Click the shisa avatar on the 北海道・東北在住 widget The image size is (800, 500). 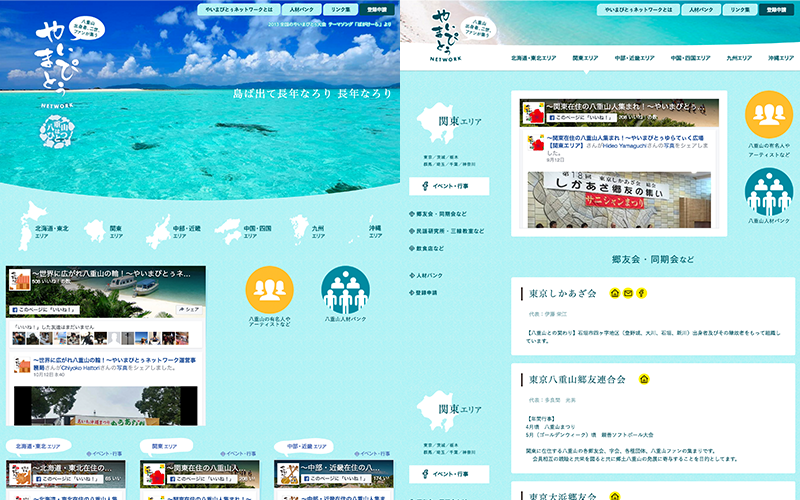click(20, 474)
